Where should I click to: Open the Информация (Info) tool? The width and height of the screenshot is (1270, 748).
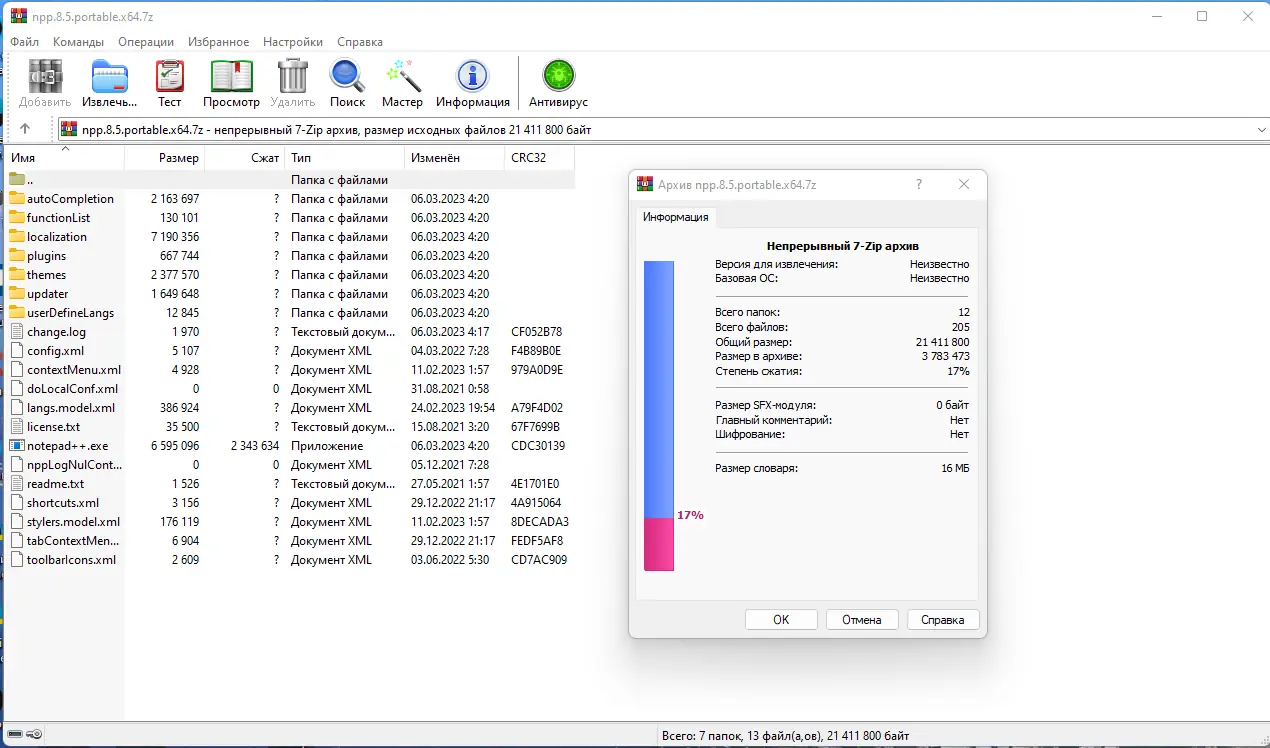tap(472, 77)
